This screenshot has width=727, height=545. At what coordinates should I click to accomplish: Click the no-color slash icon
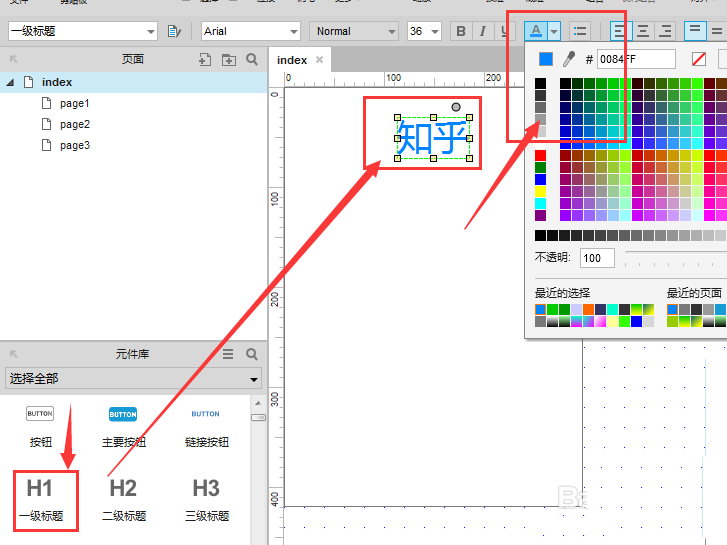699,59
